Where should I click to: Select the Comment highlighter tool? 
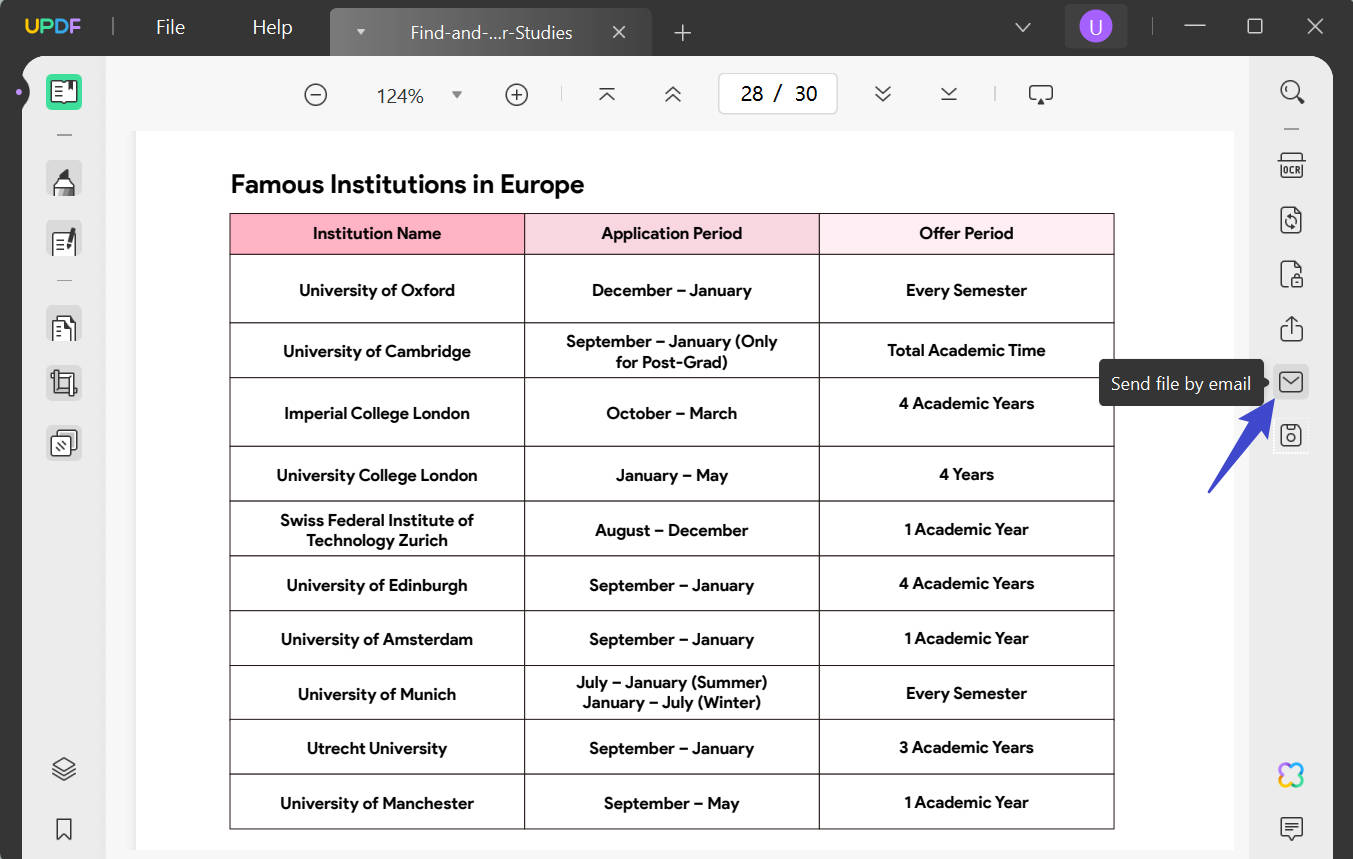coord(64,181)
